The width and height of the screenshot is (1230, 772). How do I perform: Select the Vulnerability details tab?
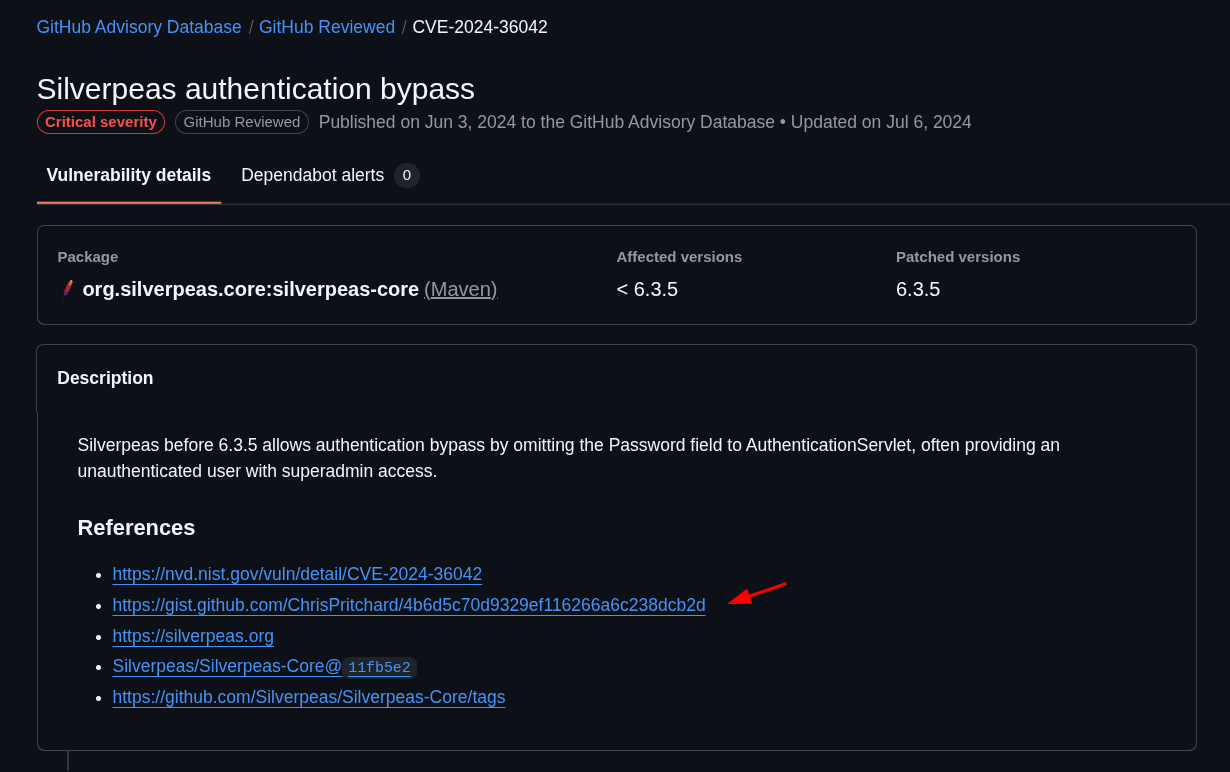[129, 175]
